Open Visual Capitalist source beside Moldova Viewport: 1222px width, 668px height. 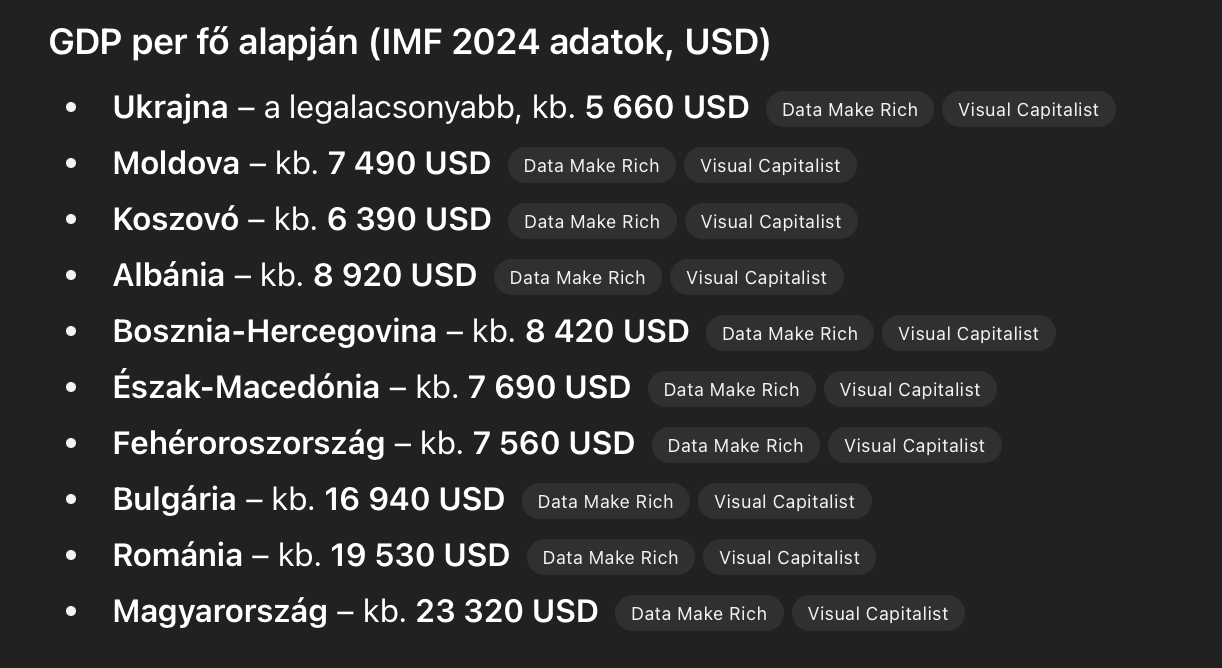771,166
